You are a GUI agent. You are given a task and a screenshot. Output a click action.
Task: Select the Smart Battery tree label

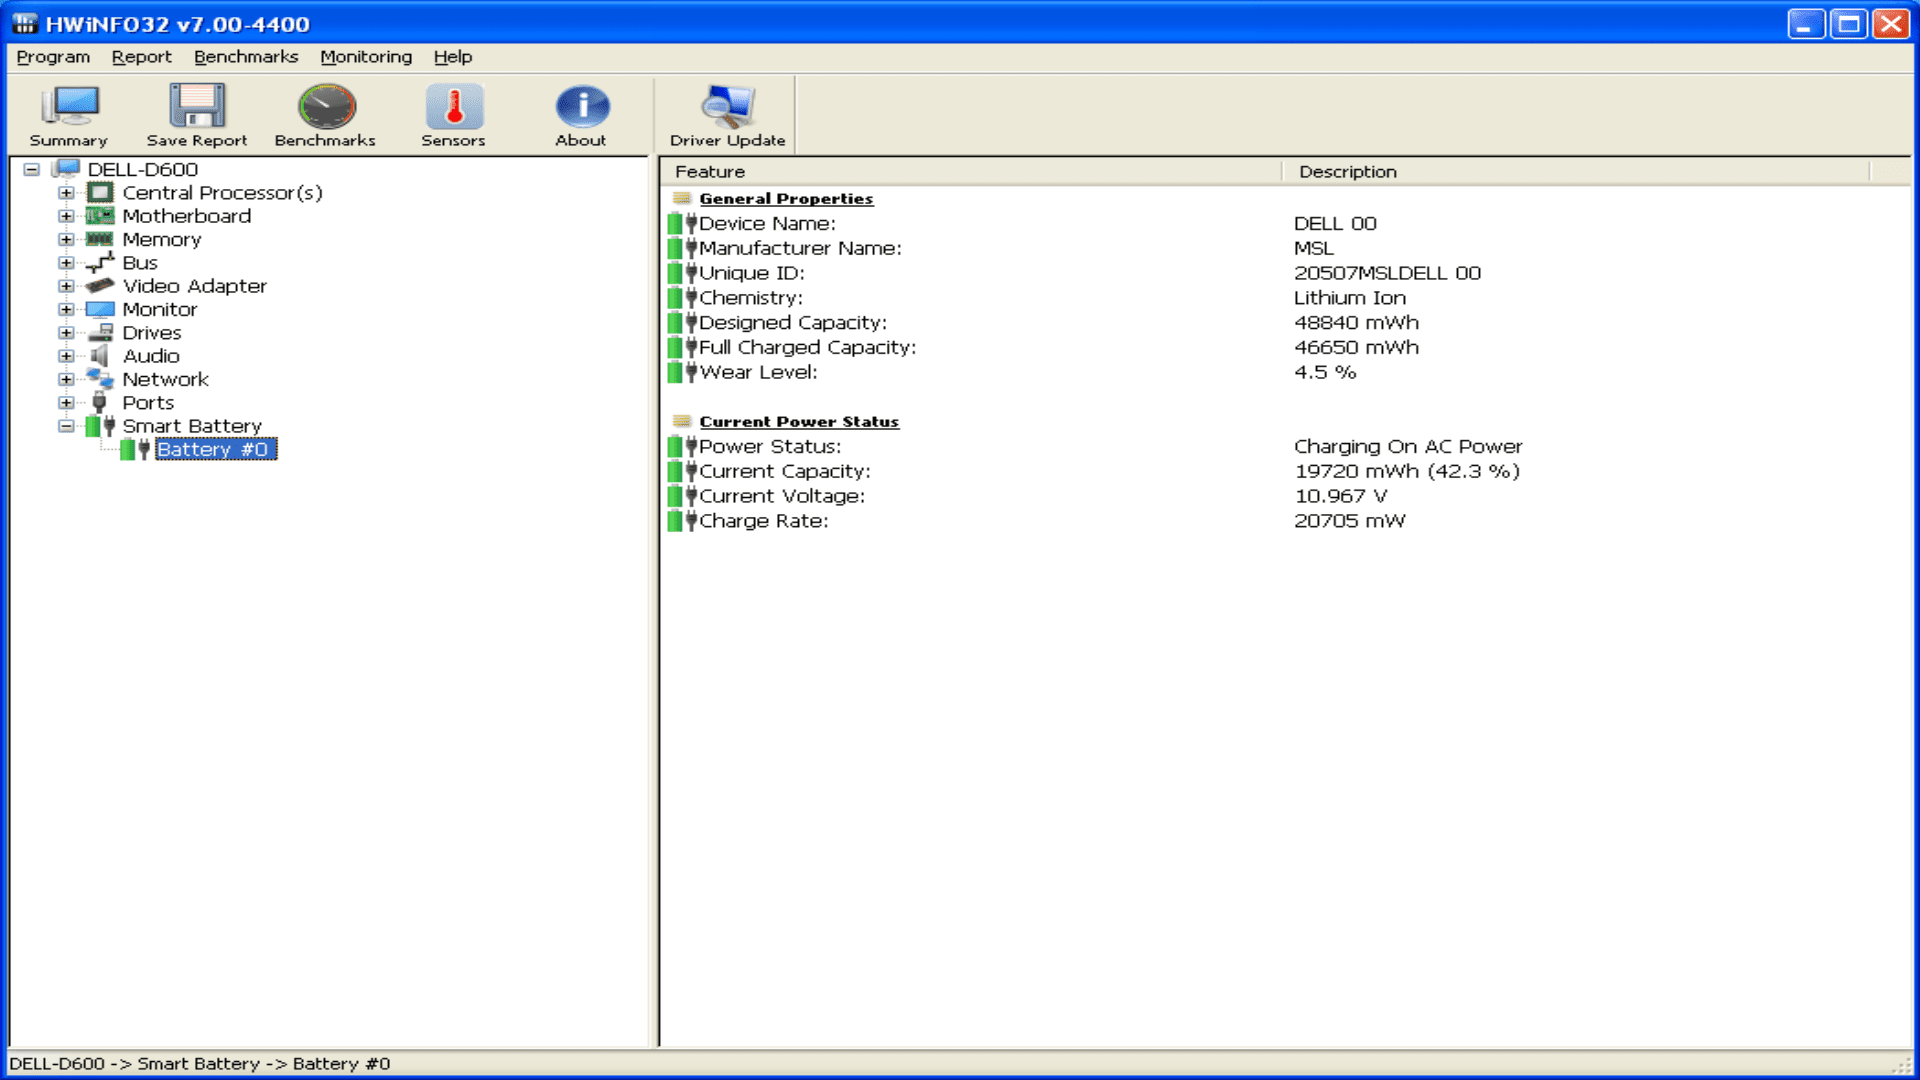coord(192,426)
